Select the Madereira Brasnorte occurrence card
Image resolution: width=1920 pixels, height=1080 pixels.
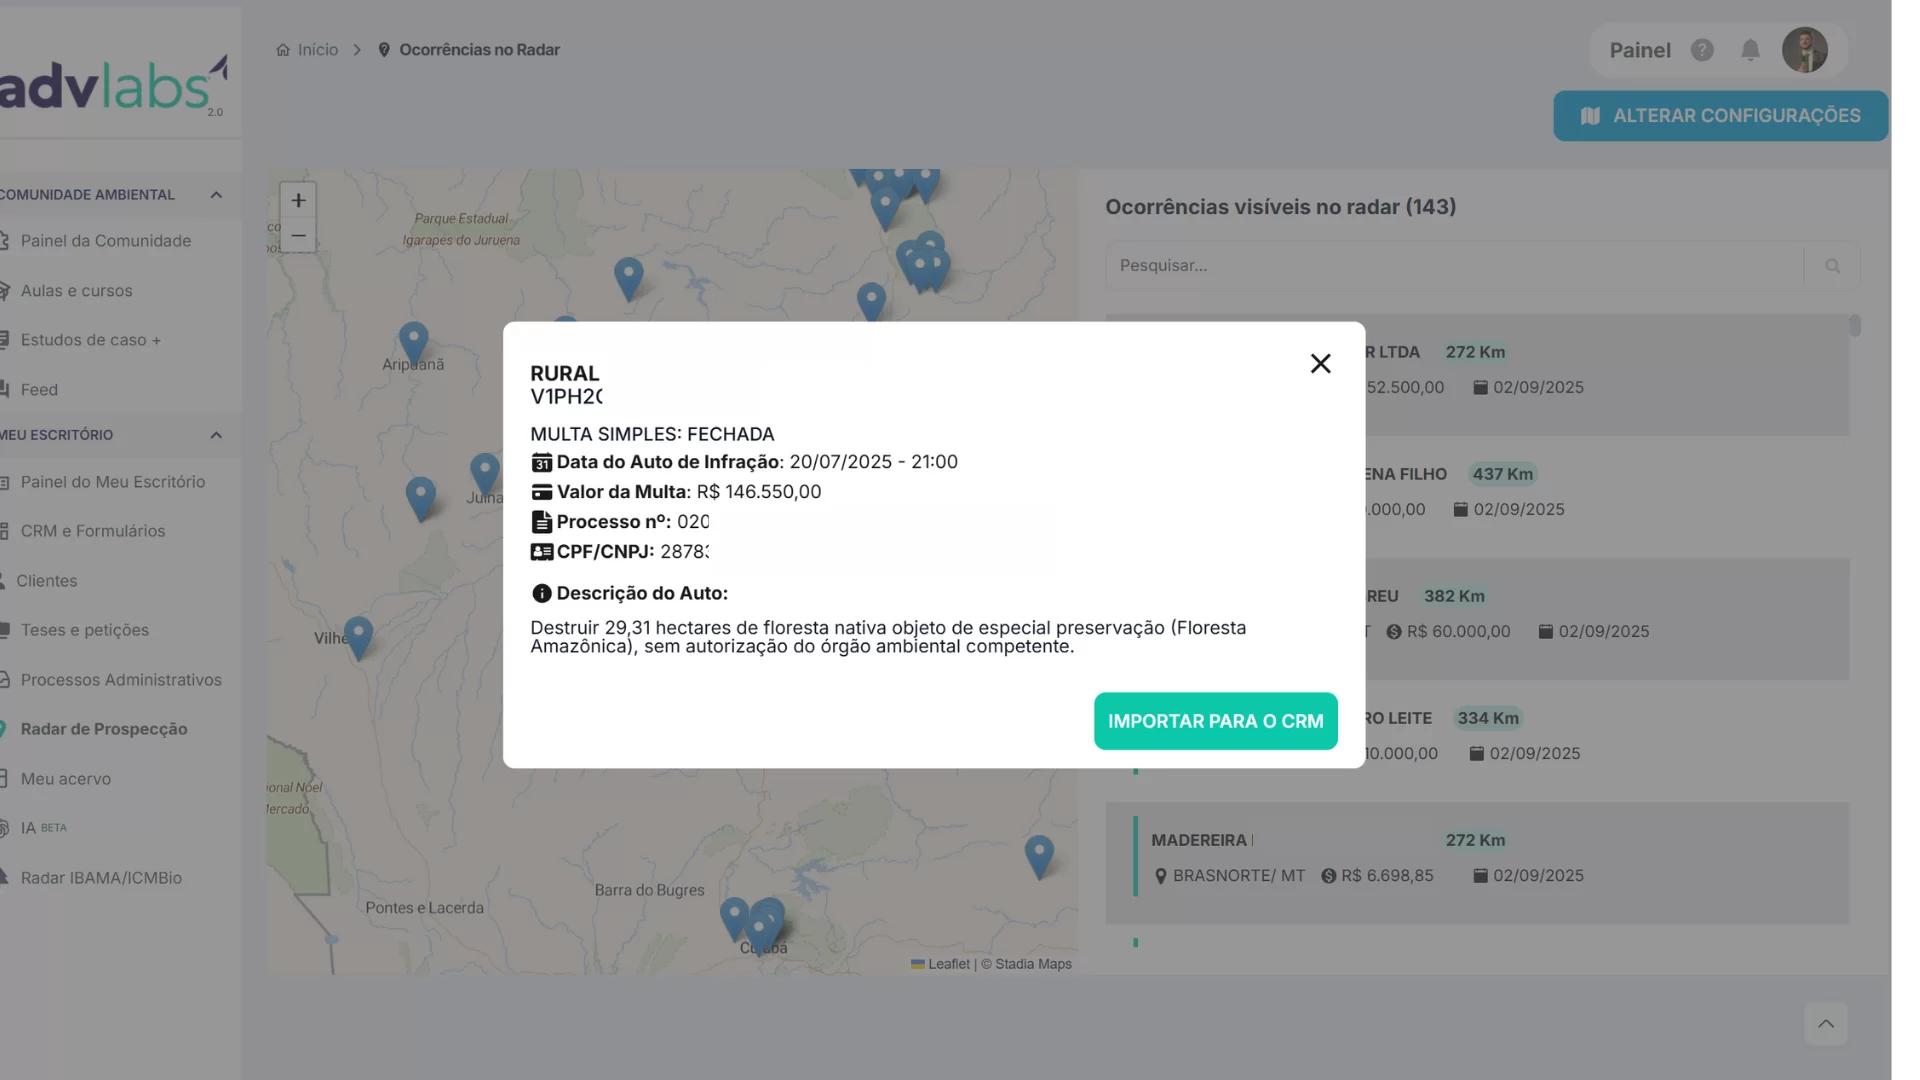(x=1476, y=862)
